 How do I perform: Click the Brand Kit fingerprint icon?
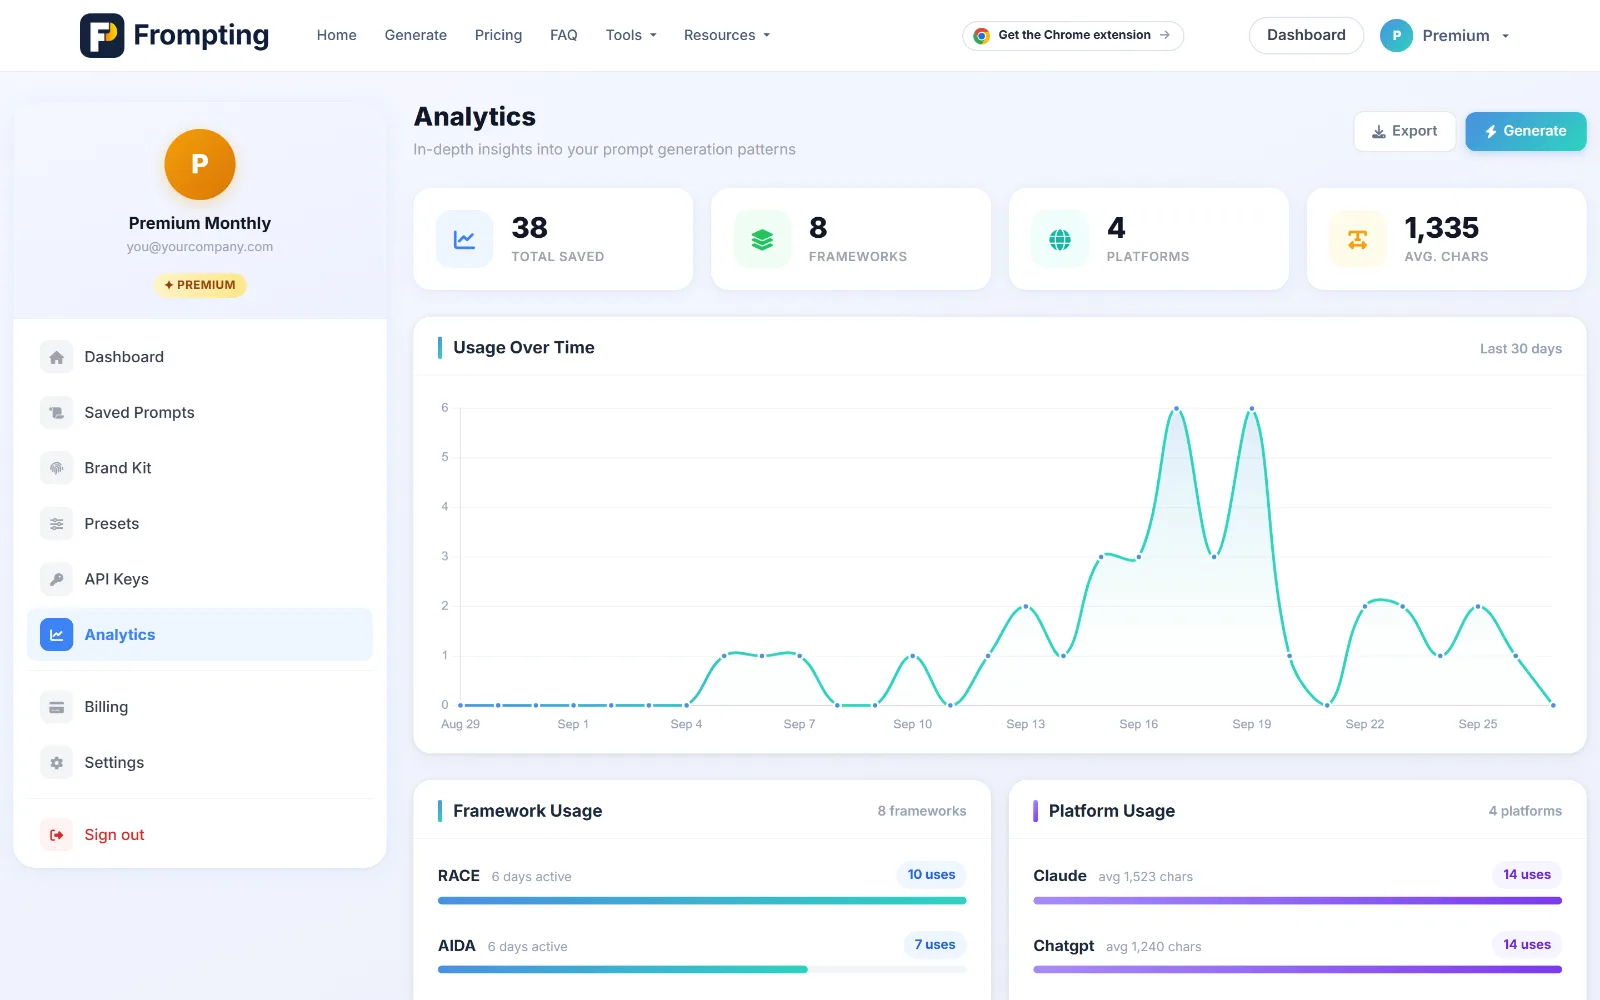pos(57,468)
